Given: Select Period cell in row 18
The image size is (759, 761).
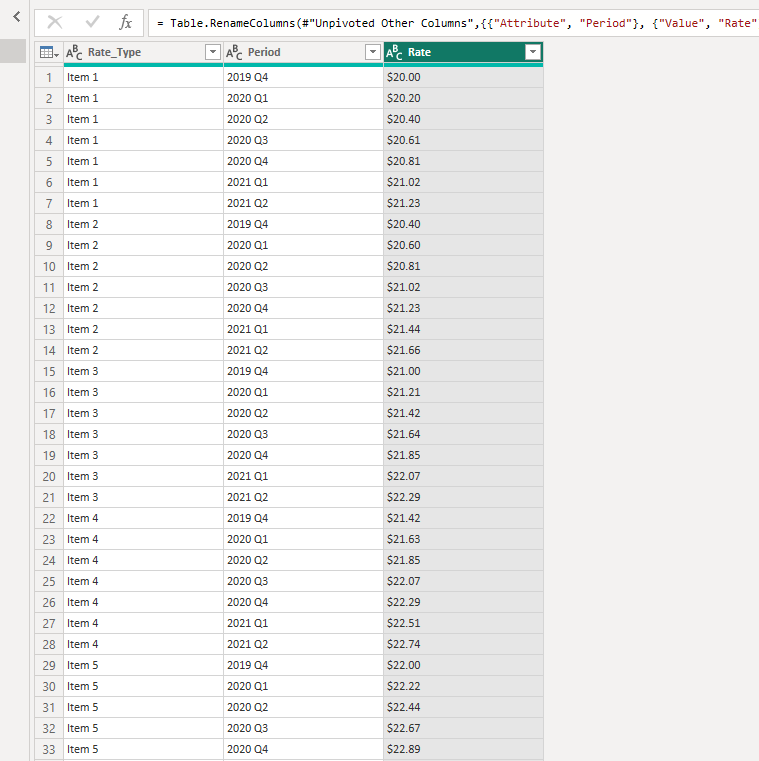Looking at the screenshot, I should 303,434.
